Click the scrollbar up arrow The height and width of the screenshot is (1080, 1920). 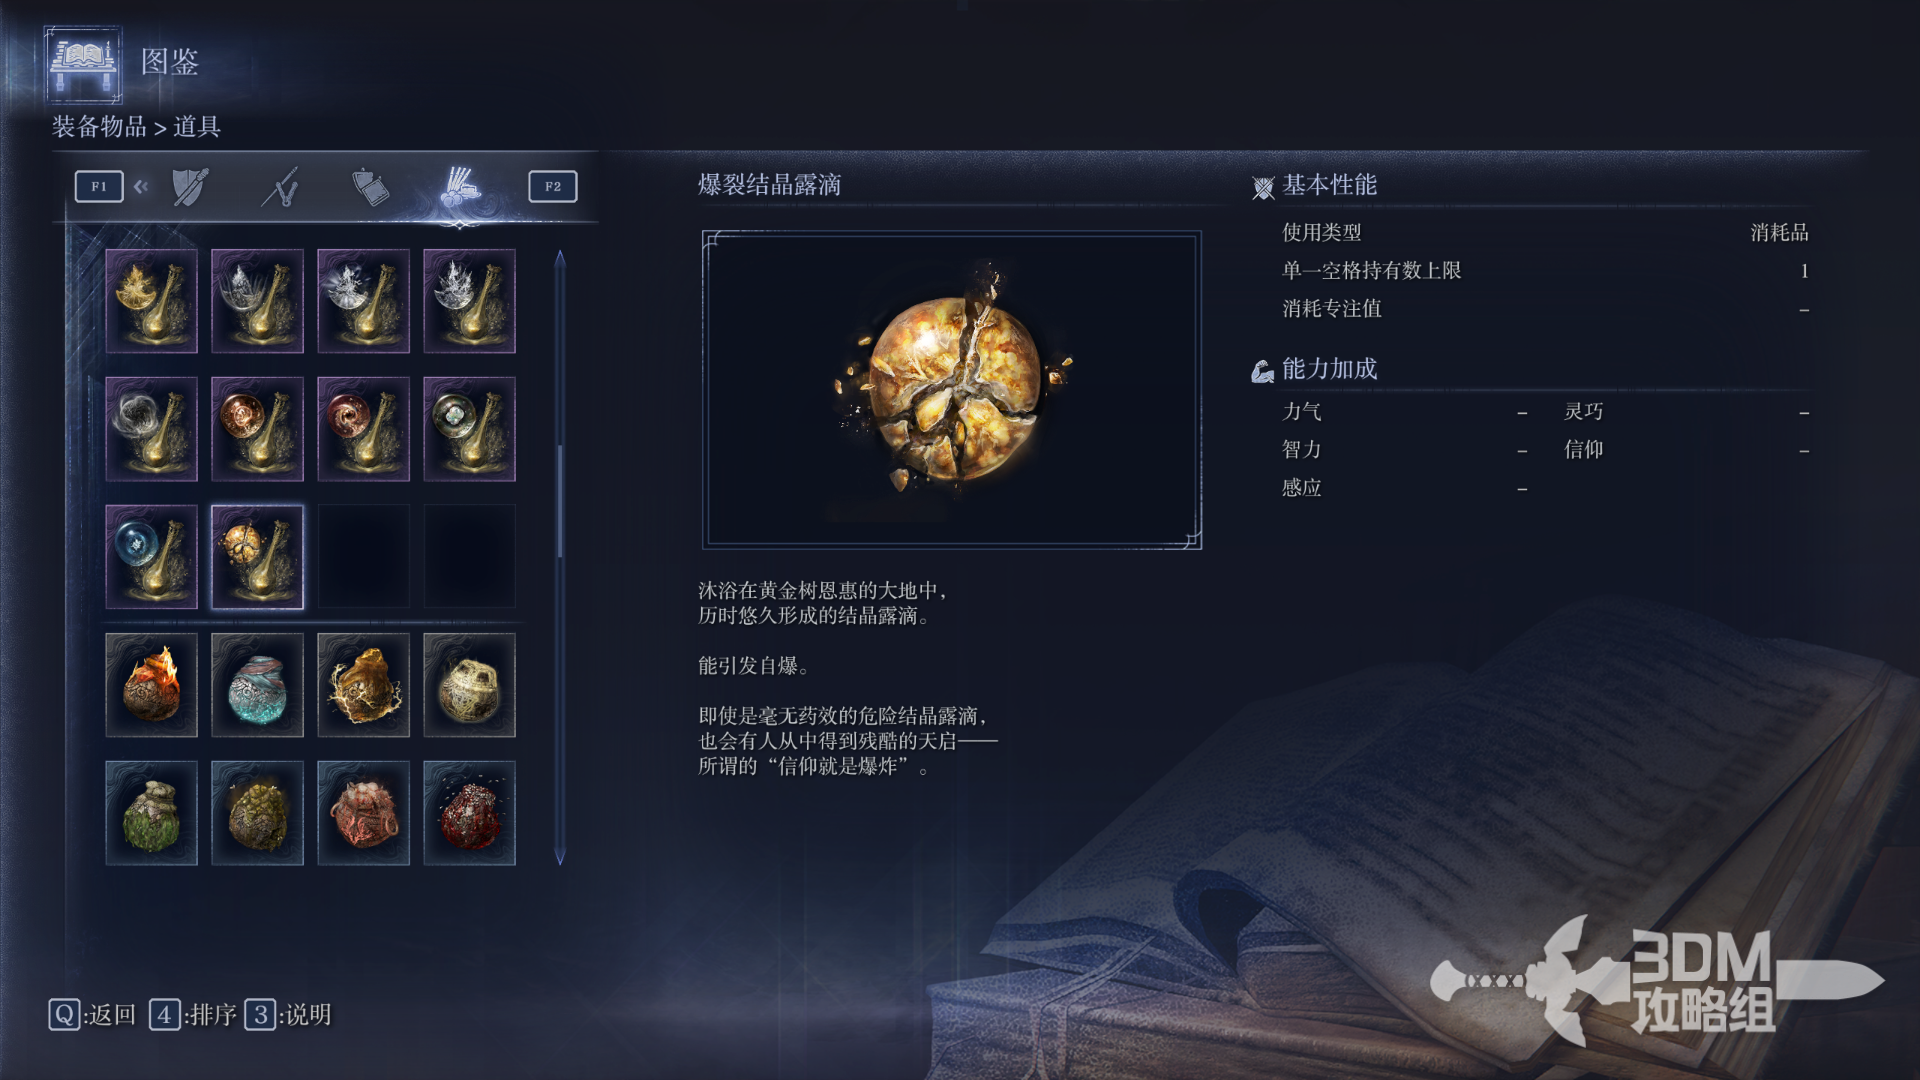click(x=560, y=259)
